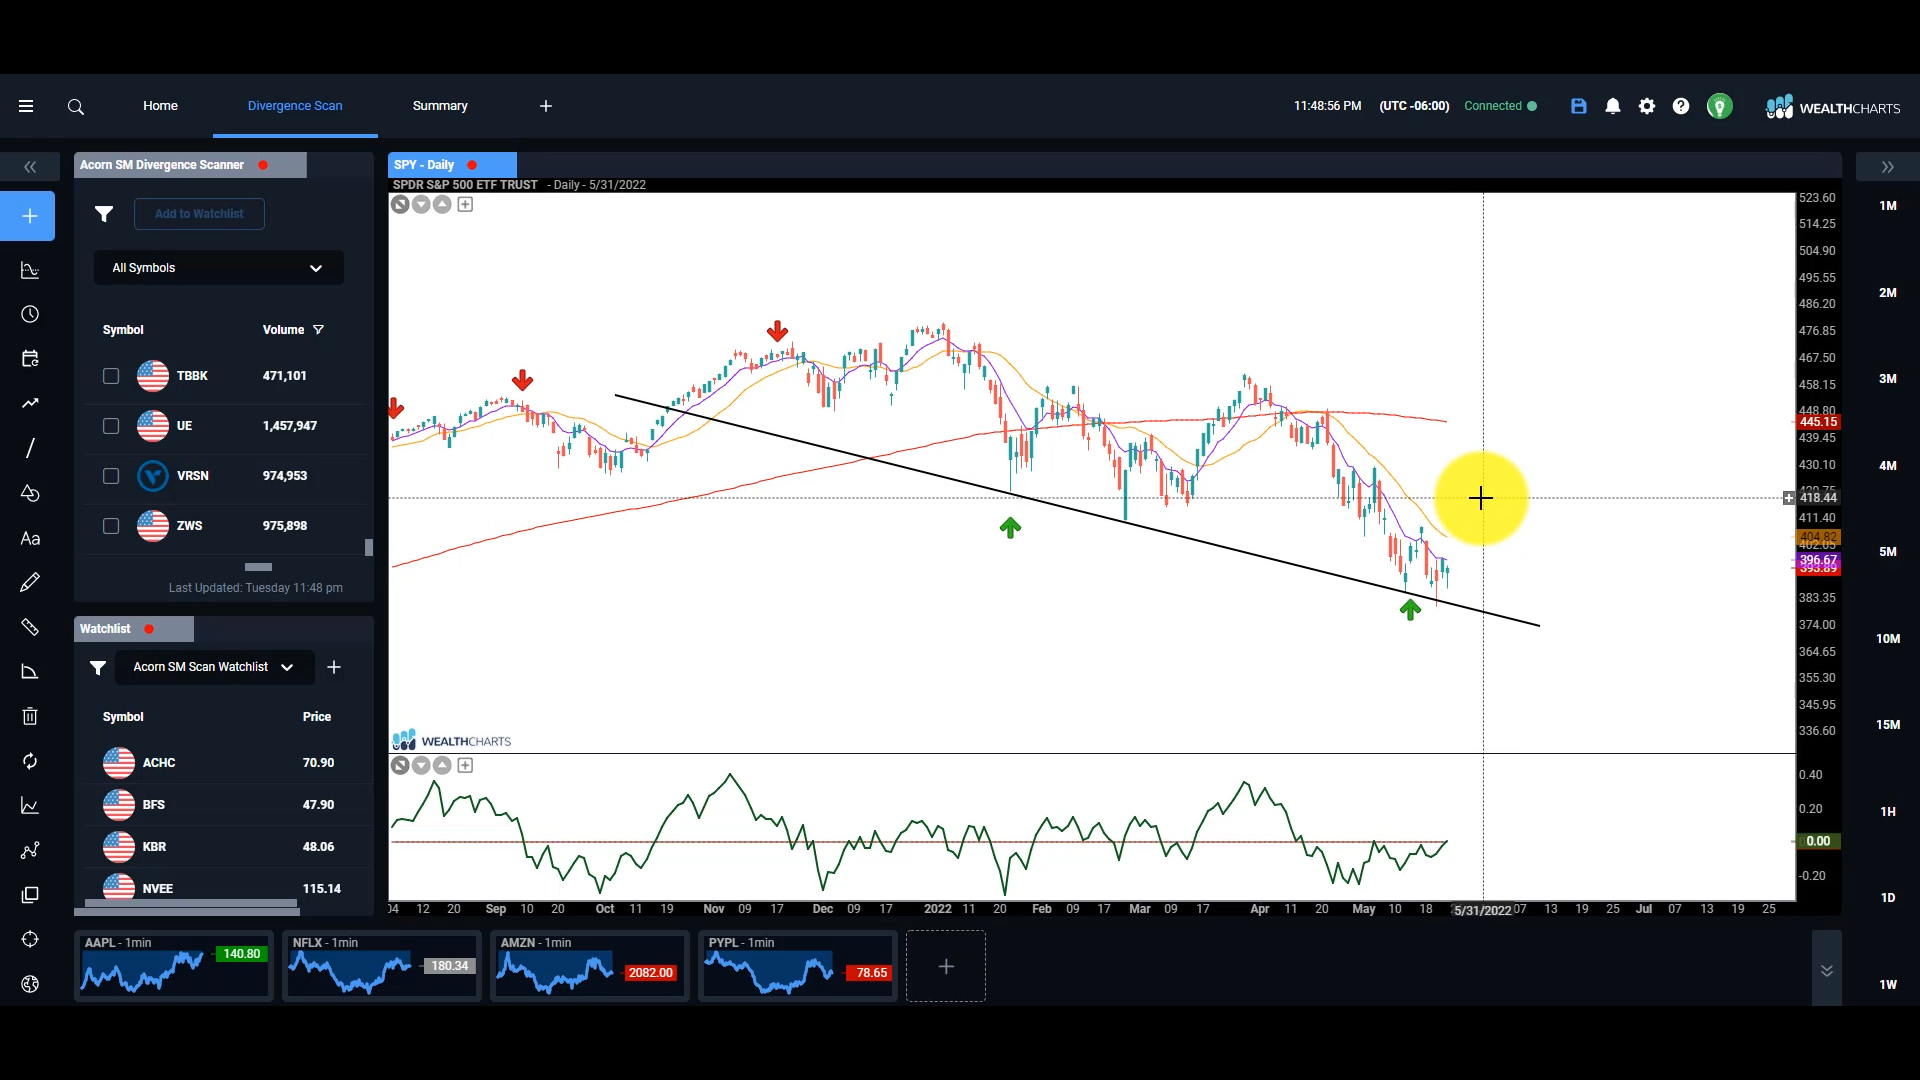Screen dimensions: 1920x1080
Task: Open the clock timeframe tool
Action: coord(30,314)
